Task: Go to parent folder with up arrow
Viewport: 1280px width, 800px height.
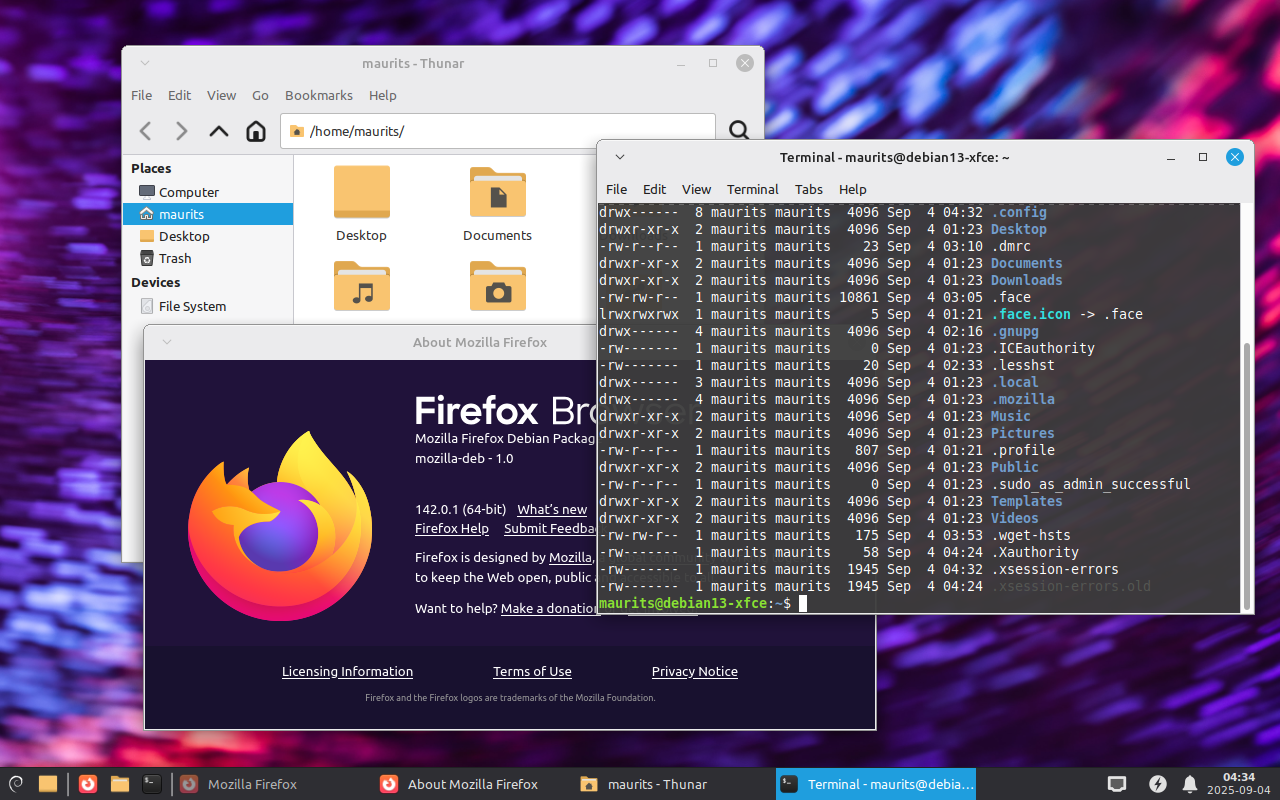Action: [219, 131]
